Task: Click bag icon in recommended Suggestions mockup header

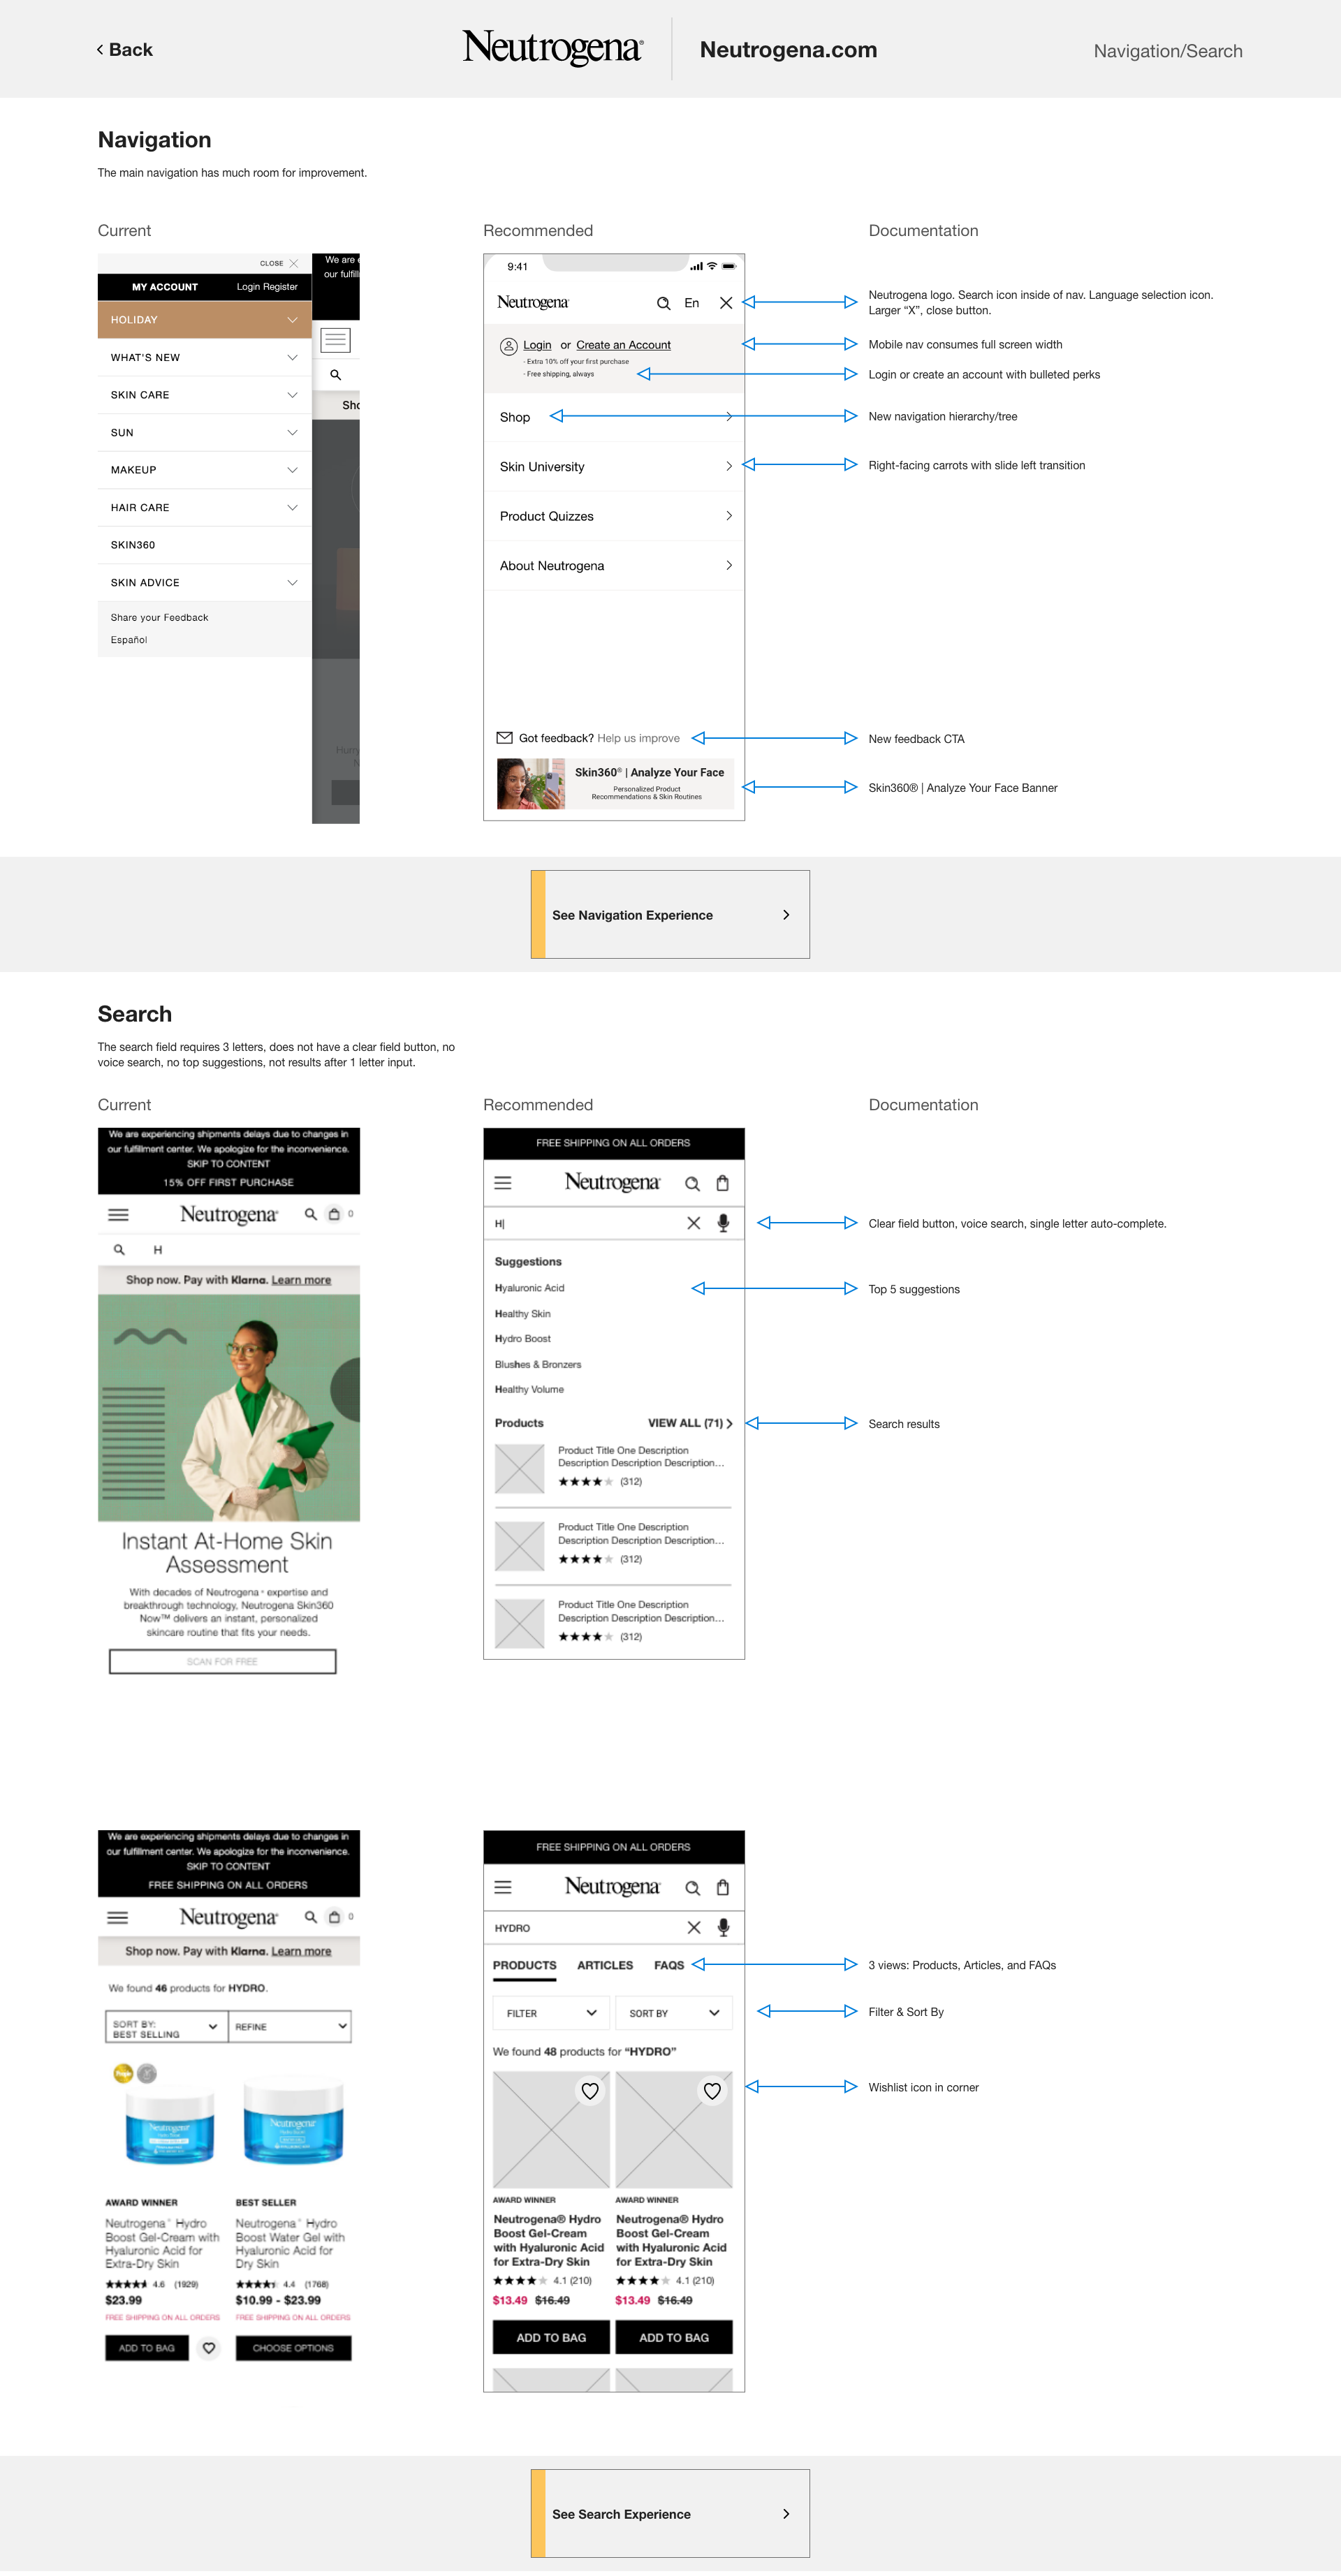Action: pos(723,1183)
